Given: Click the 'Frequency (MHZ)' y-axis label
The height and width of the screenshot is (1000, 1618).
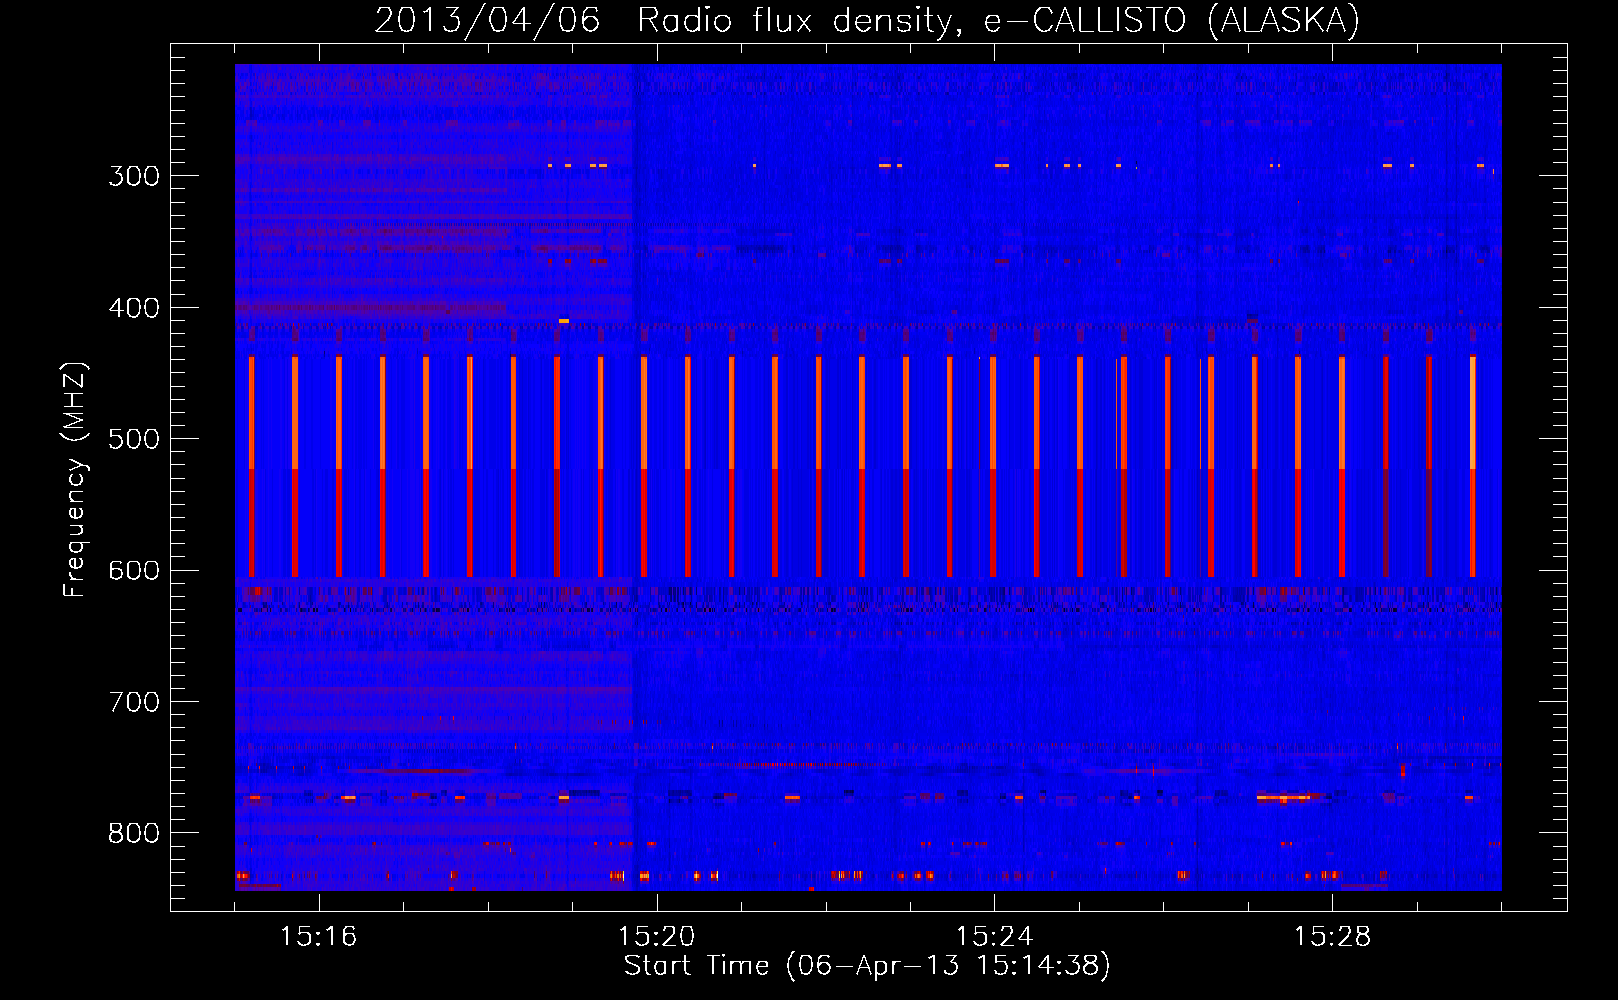Looking at the screenshot, I should tap(75, 480).
